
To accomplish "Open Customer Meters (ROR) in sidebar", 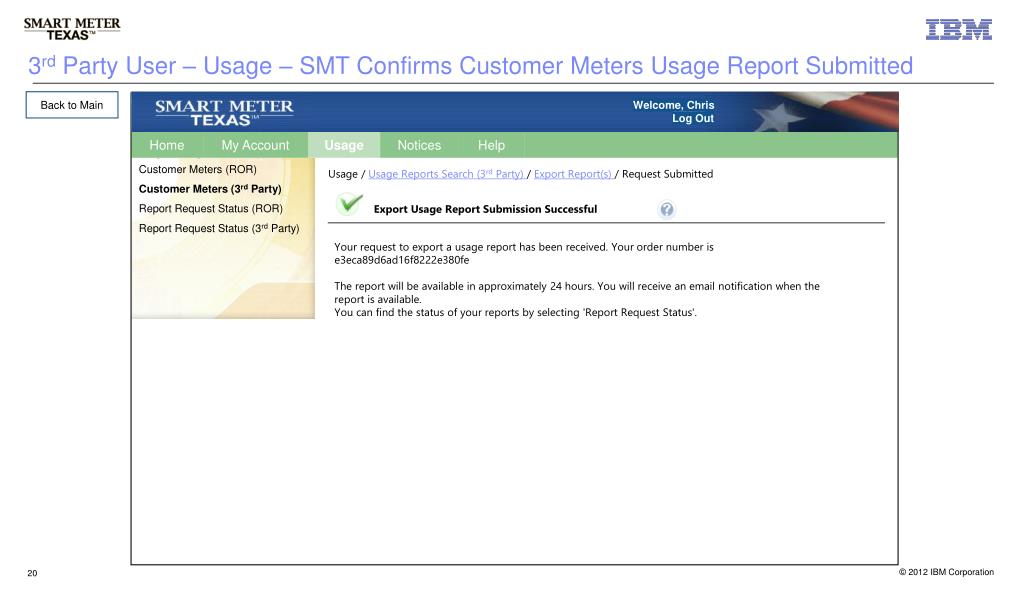I will [x=198, y=169].
